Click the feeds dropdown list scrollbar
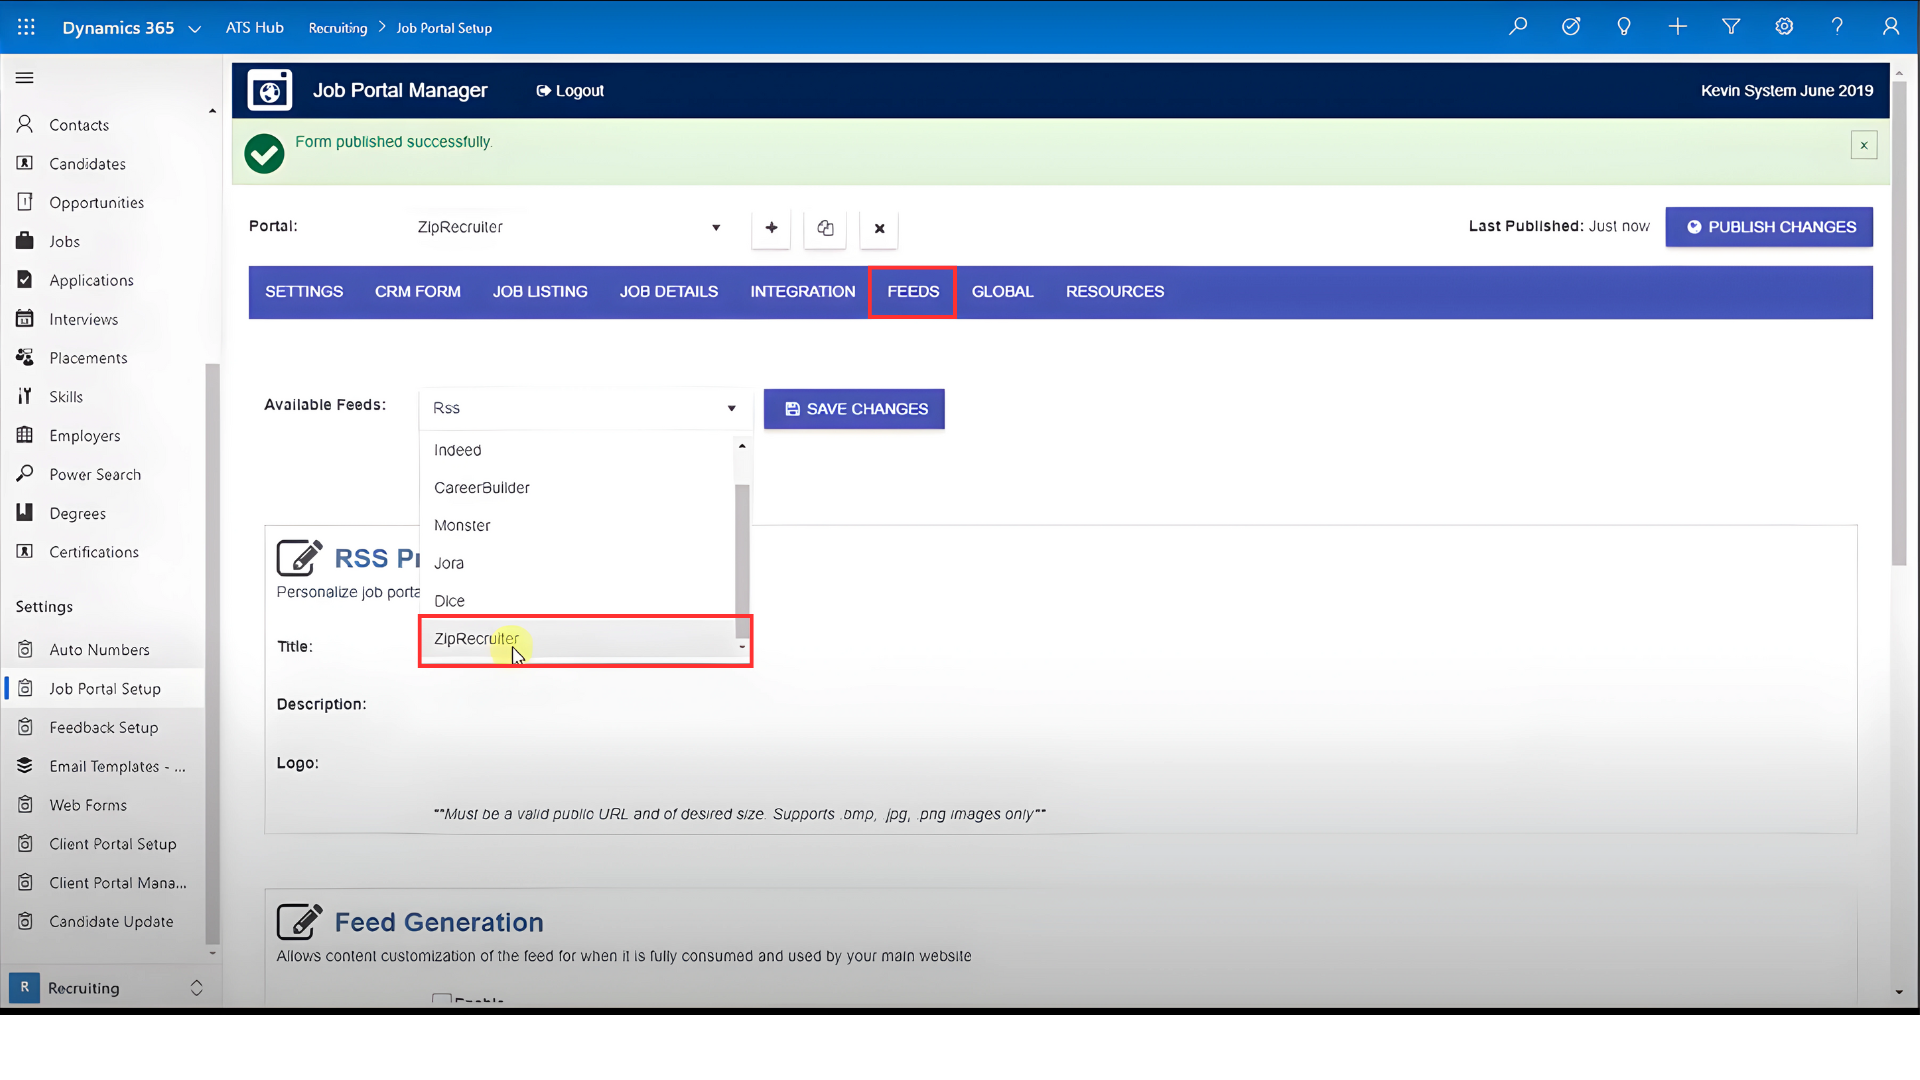The width and height of the screenshot is (1920, 1080). tap(742, 562)
